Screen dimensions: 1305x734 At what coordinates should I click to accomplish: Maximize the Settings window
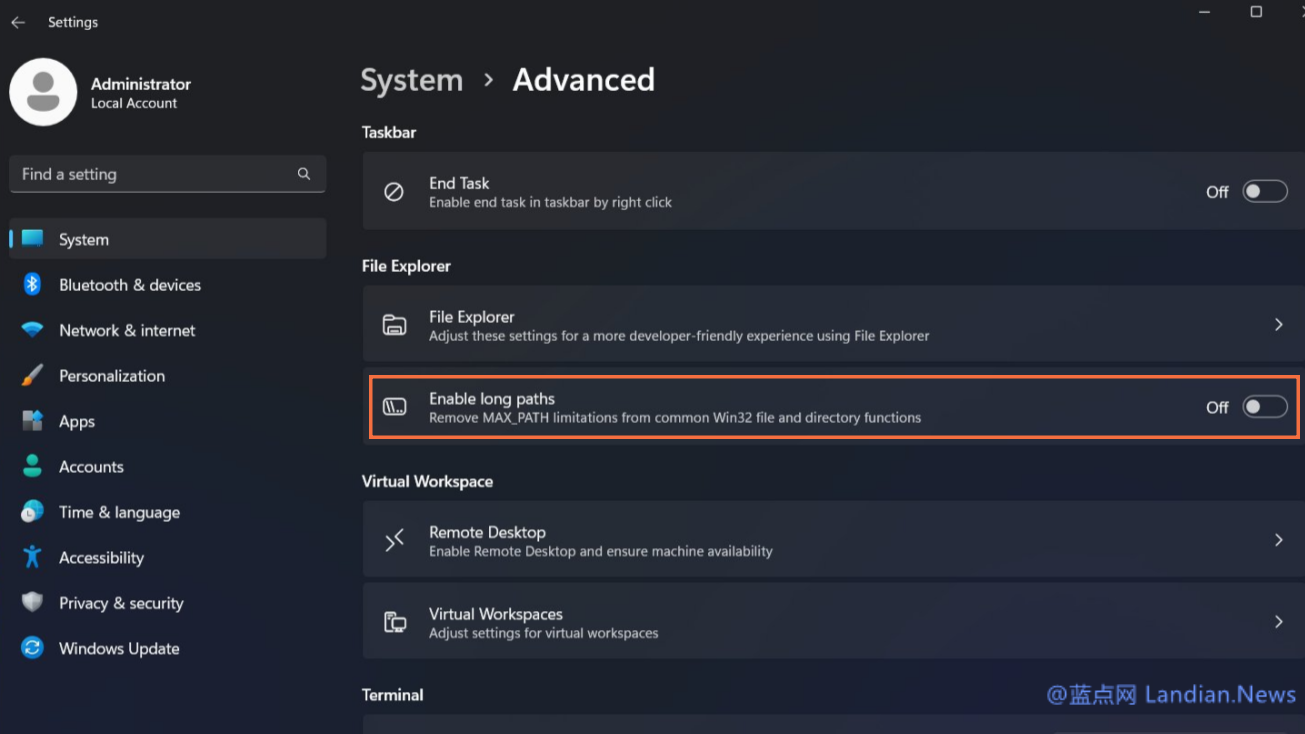pyautogui.click(x=1256, y=12)
